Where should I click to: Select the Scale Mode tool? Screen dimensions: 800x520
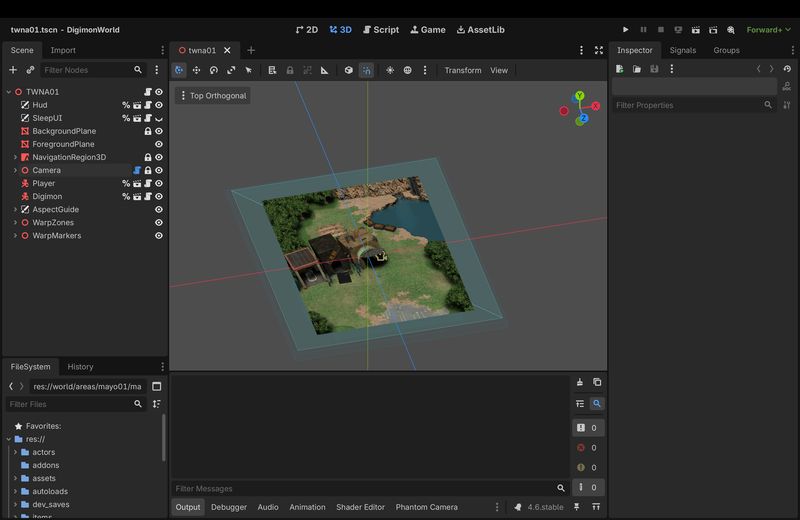[x=231, y=70]
